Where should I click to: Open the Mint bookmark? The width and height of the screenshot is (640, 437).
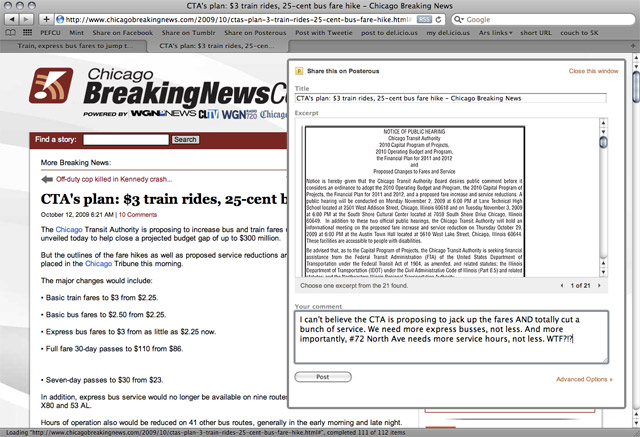pos(76,33)
